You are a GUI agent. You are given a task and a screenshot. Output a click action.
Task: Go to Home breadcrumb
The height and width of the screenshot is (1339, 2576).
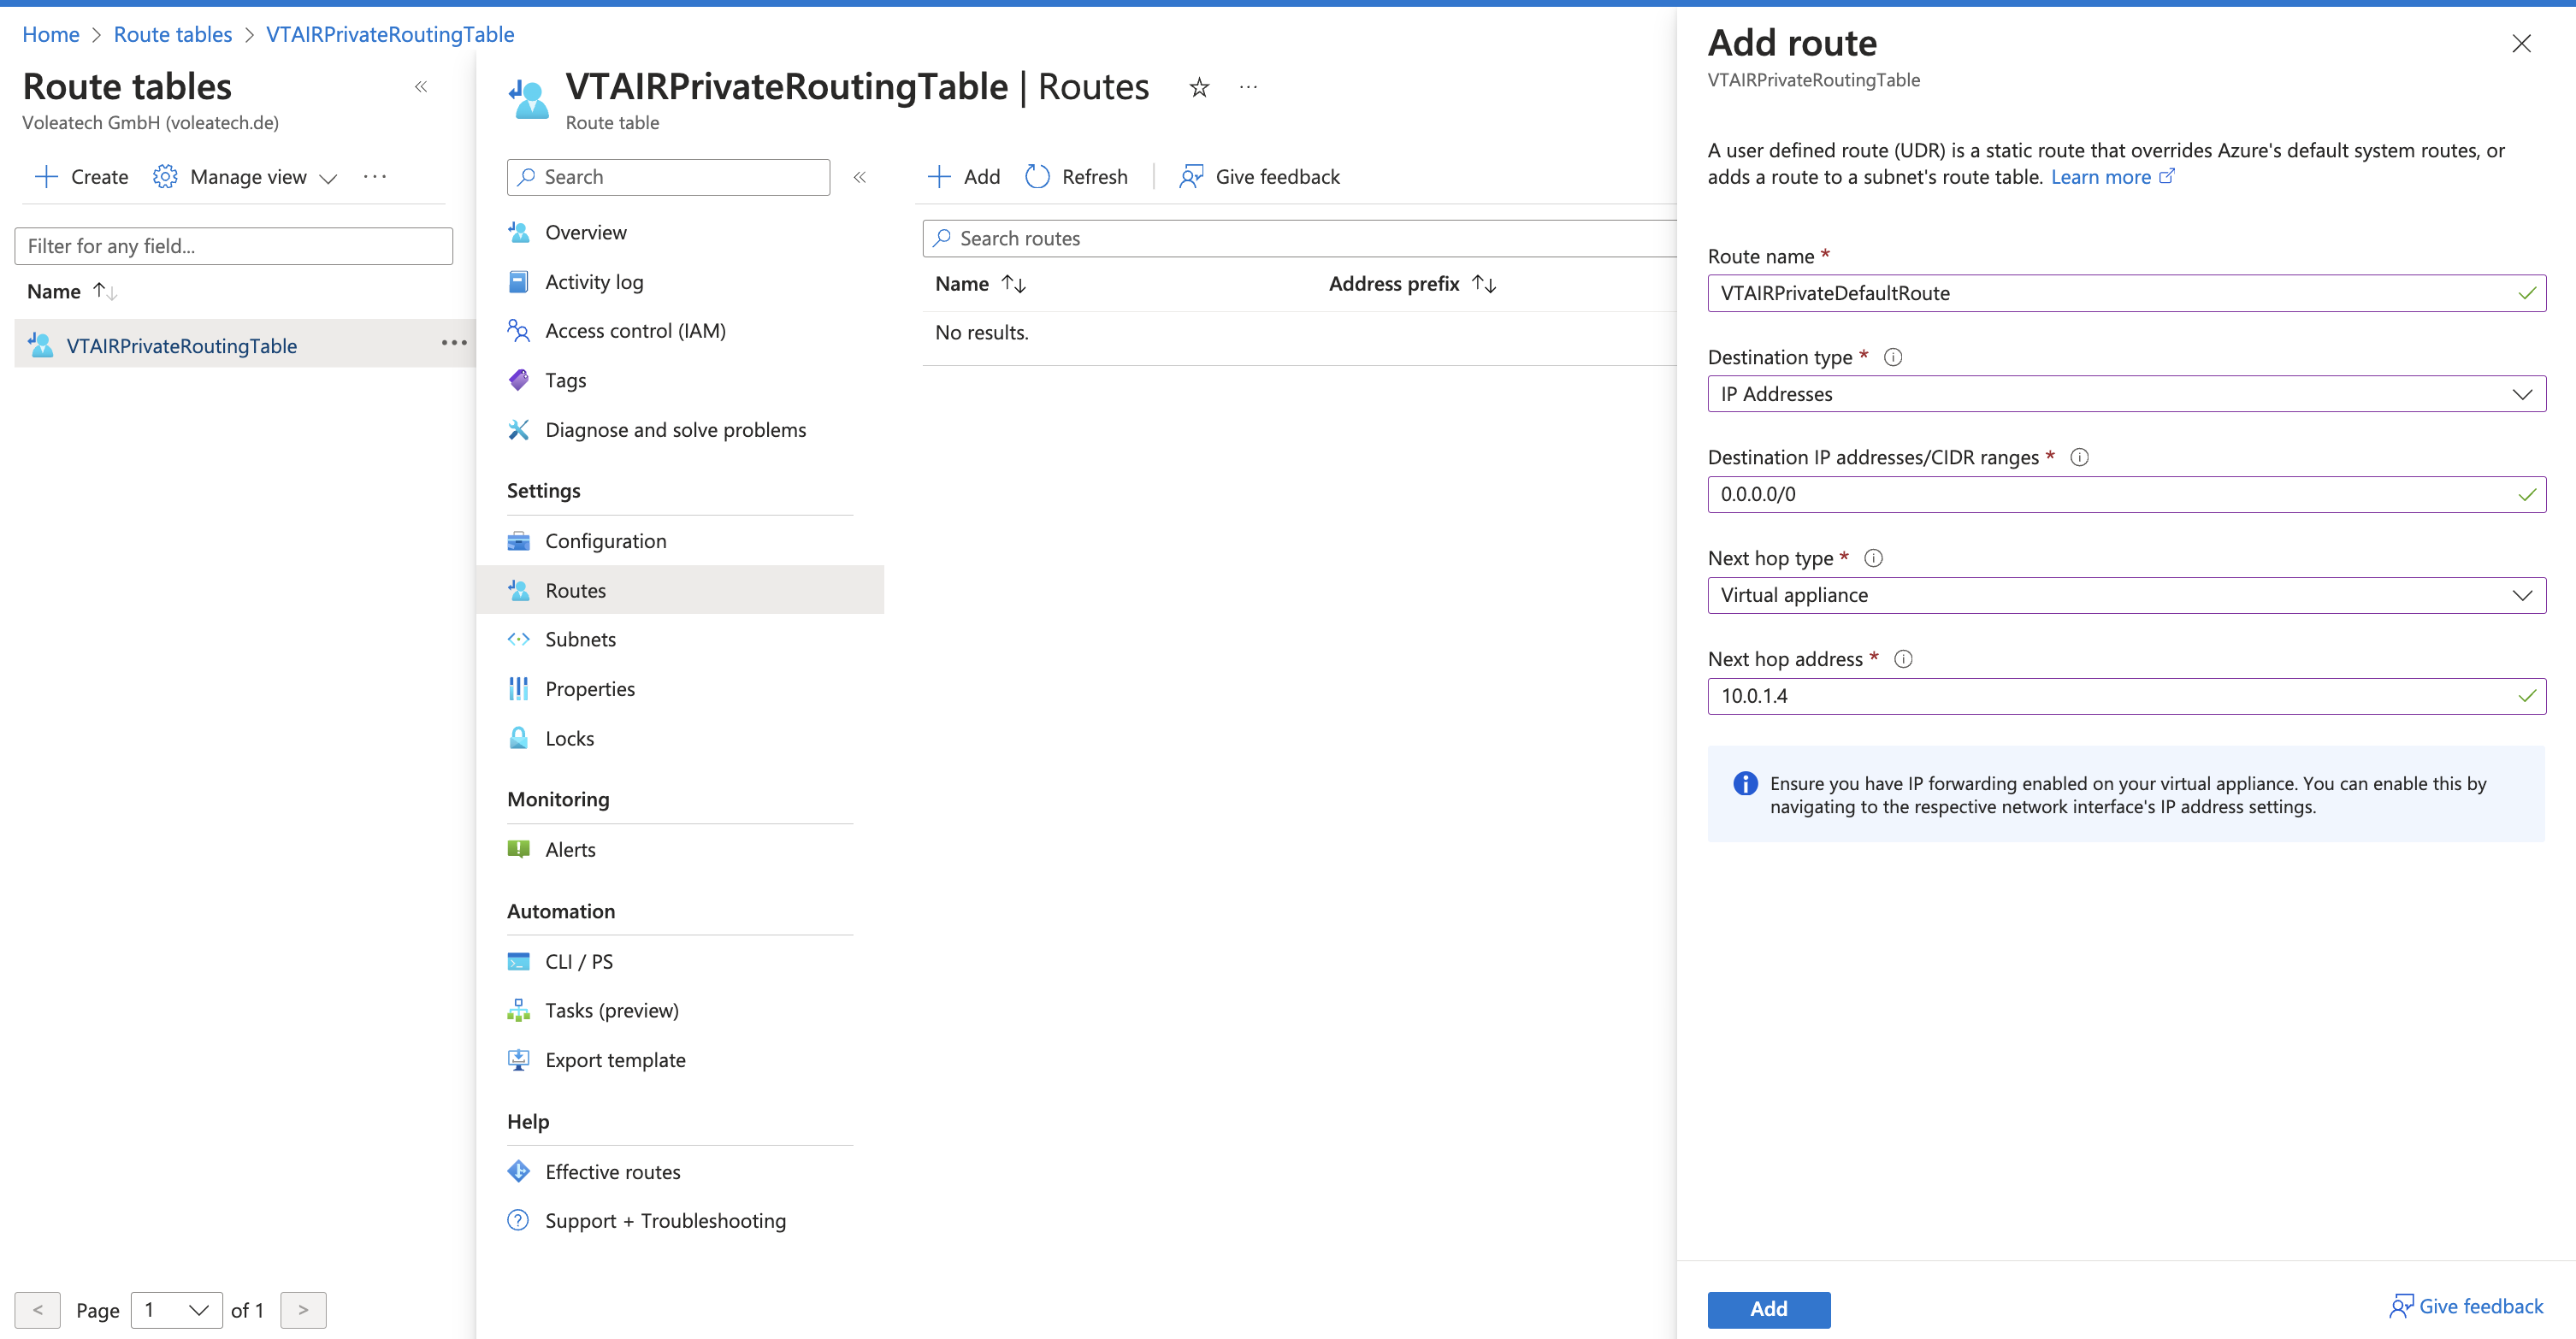tap(51, 34)
